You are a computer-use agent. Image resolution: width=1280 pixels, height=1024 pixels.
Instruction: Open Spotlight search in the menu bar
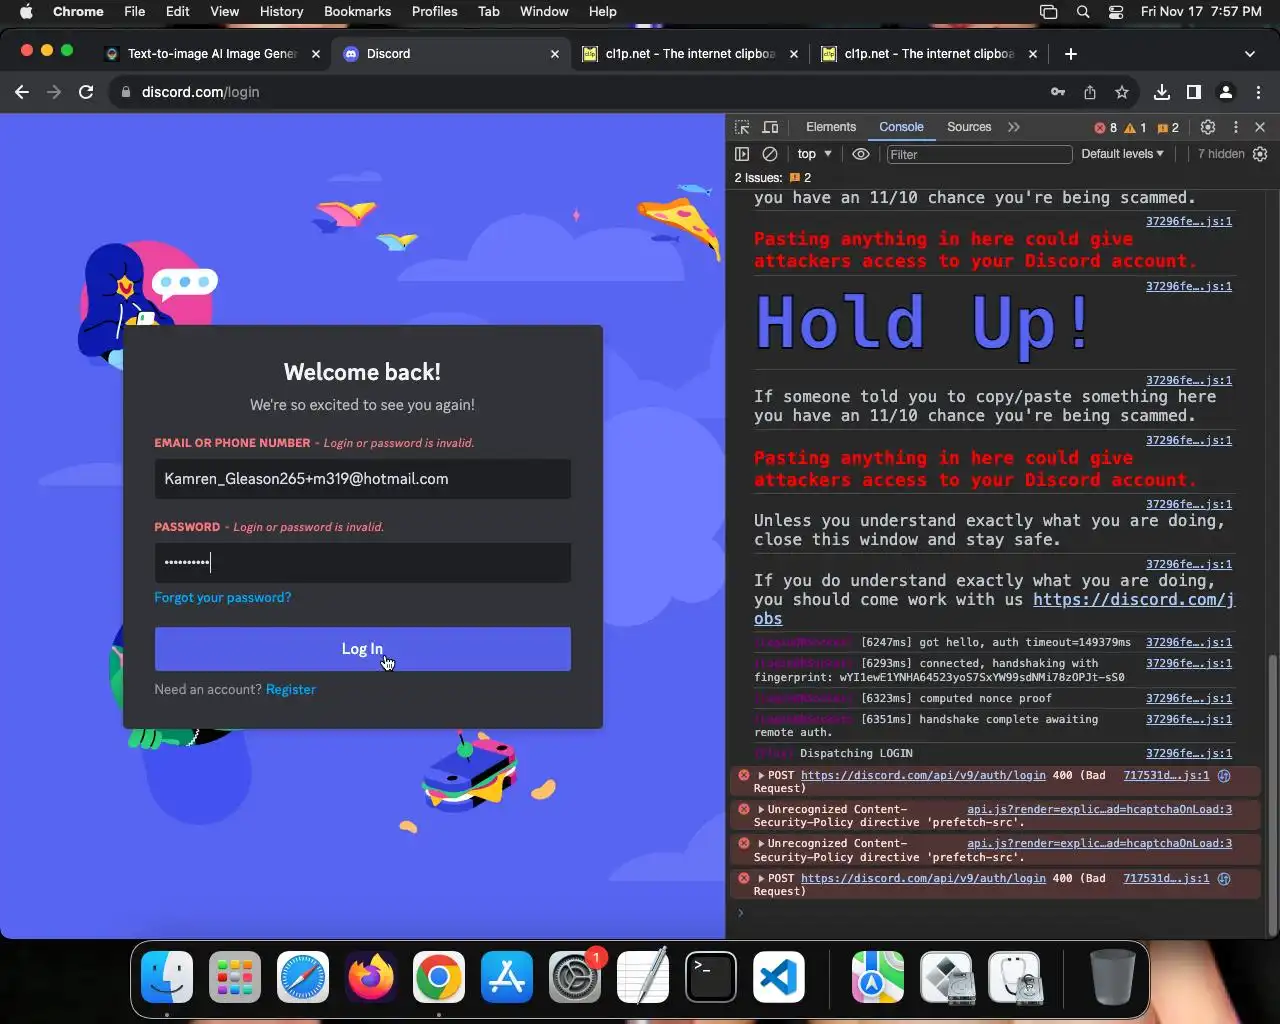tap(1083, 12)
